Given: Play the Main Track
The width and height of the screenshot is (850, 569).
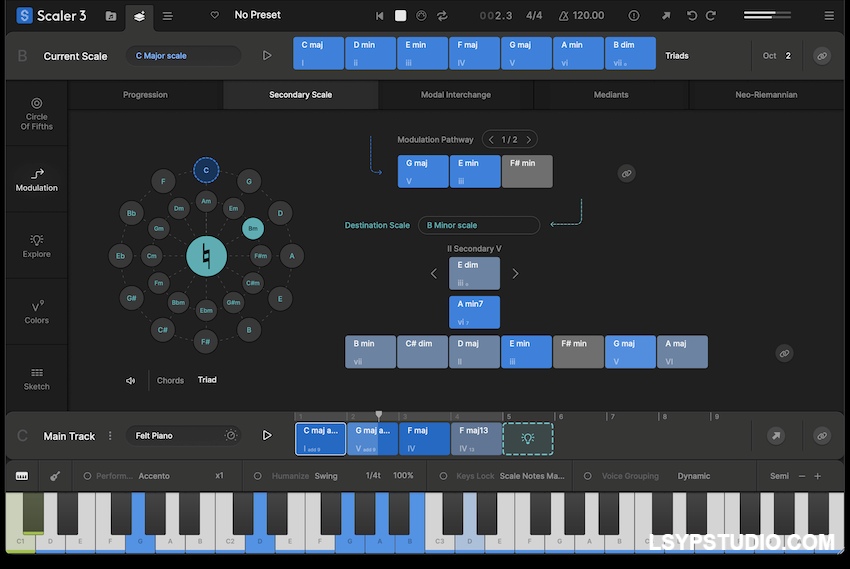Looking at the screenshot, I should click(267, 435).
